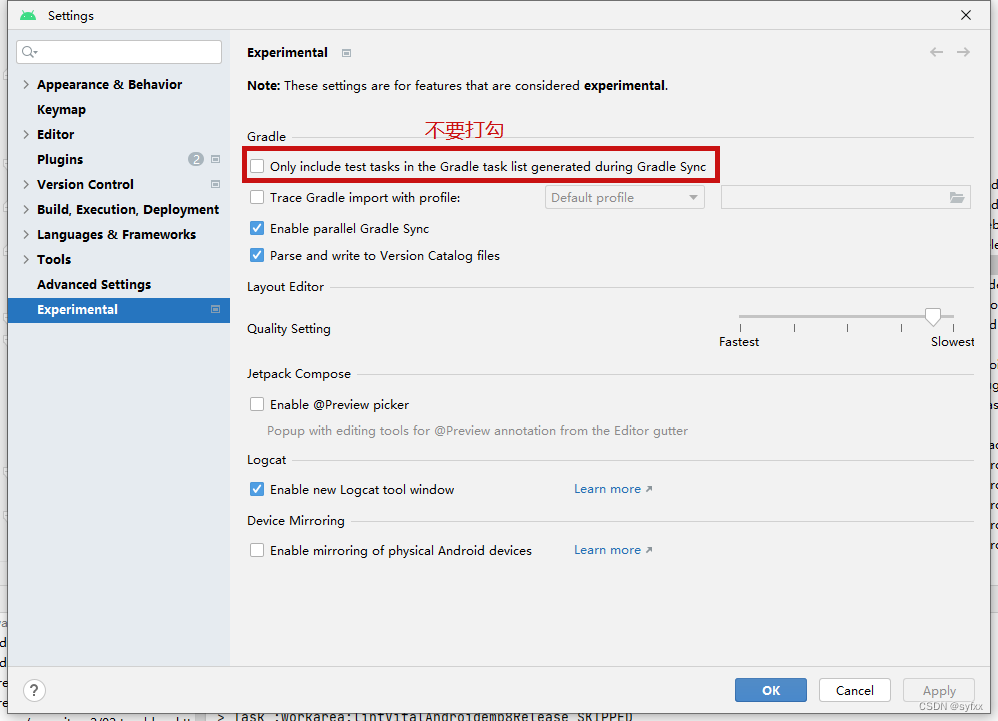Select Keymap in settings sidebar
This screenshot has width=998, height=721.
61,109
